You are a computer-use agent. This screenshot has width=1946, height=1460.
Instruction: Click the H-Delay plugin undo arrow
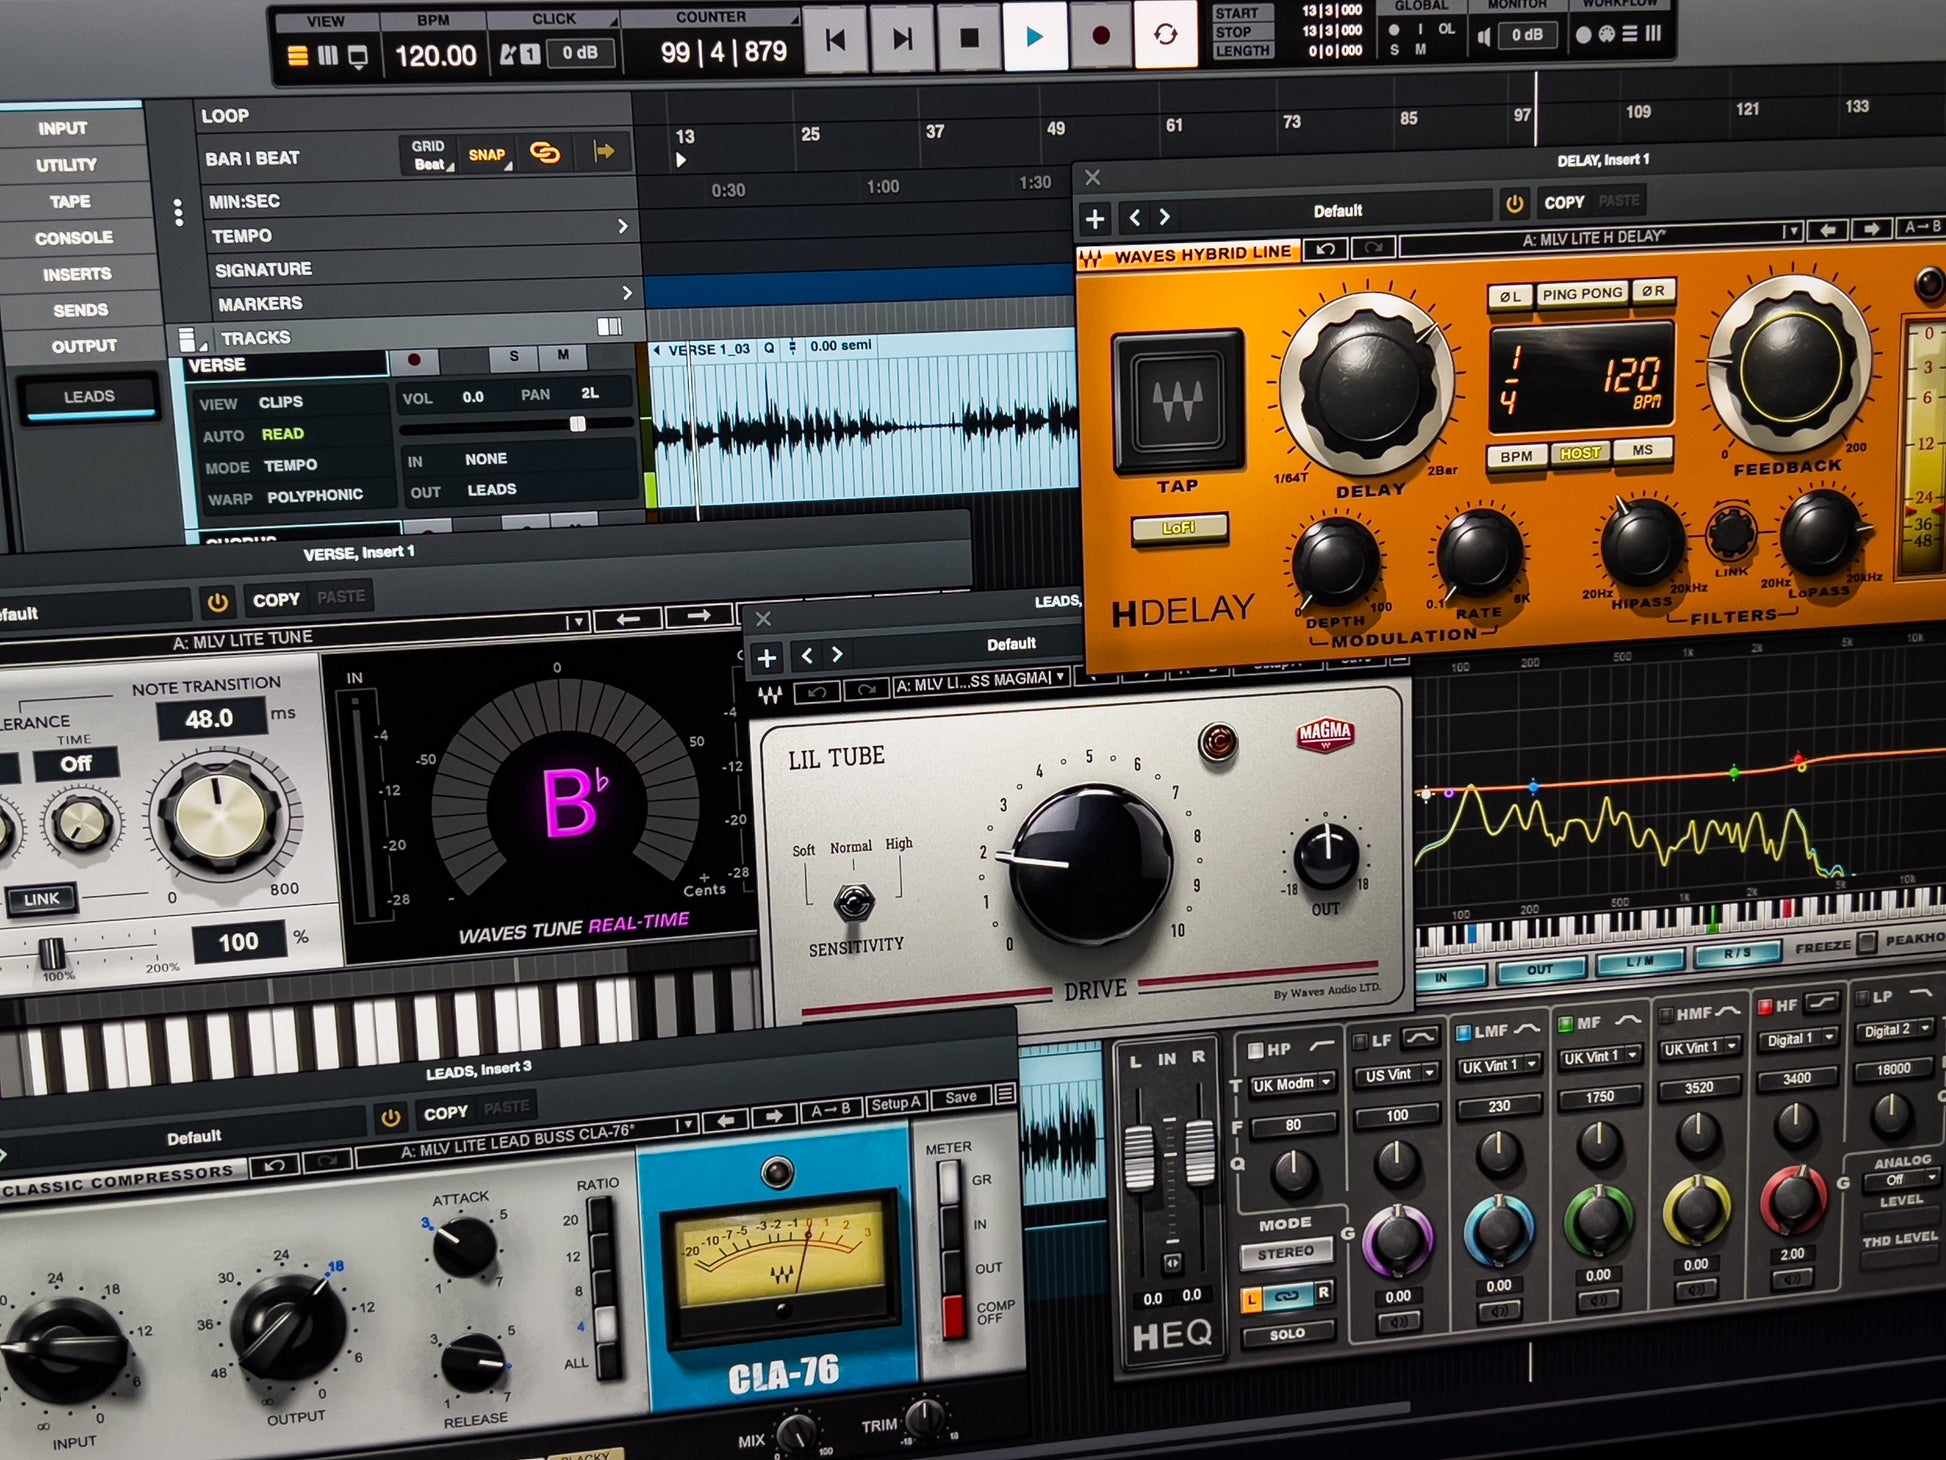tap(1326, 249)
